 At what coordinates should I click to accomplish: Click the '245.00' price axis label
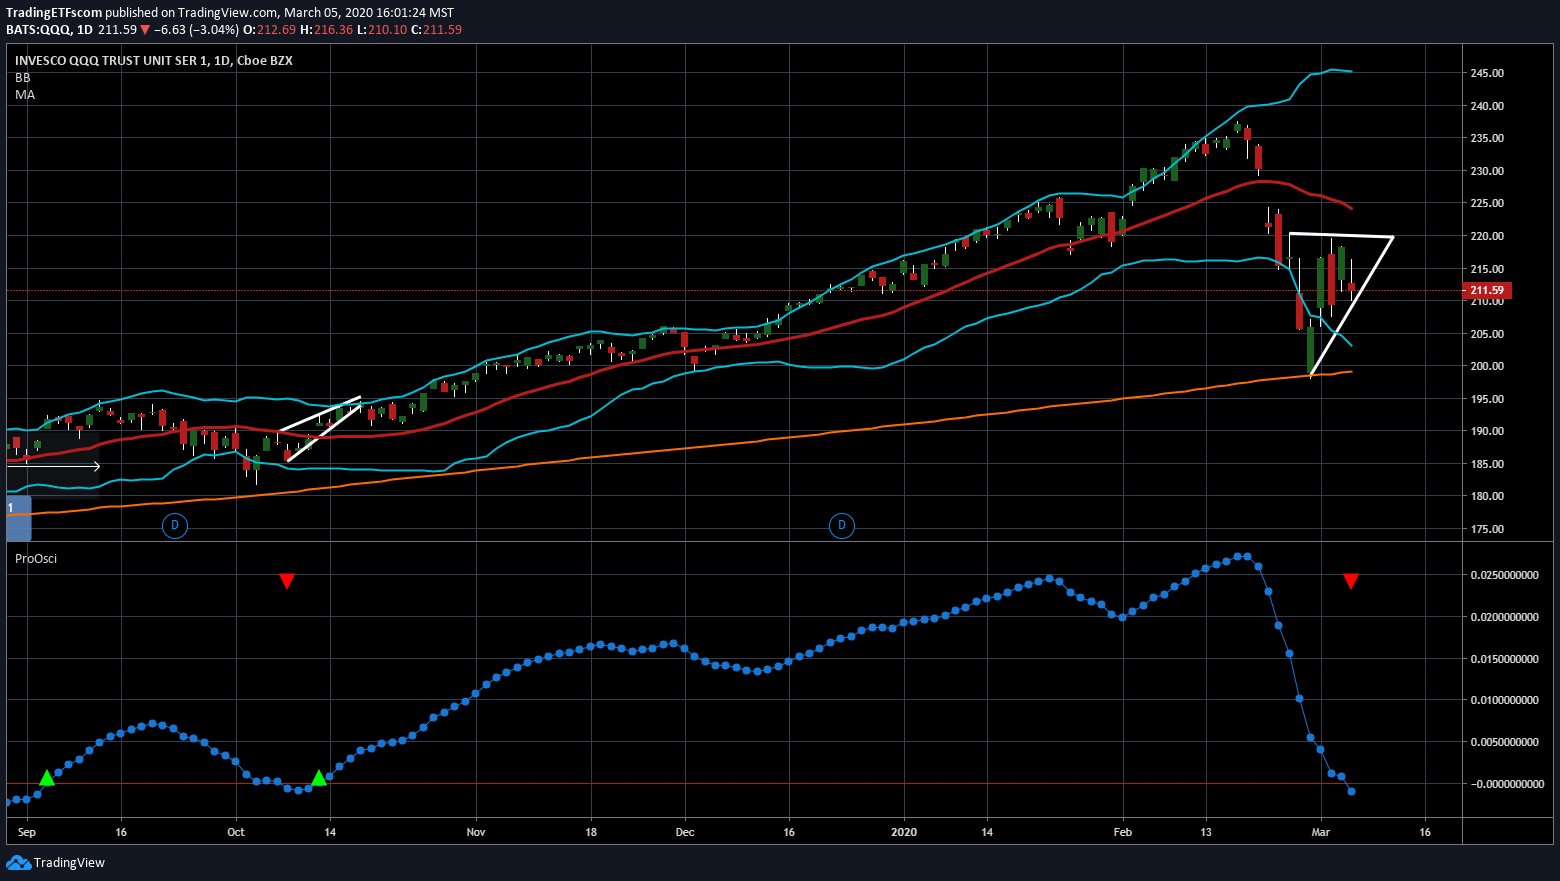pos(1487,74)
